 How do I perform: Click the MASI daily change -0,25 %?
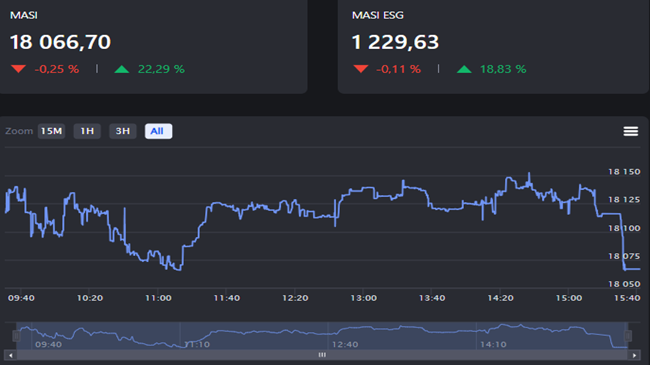[57, 69]
